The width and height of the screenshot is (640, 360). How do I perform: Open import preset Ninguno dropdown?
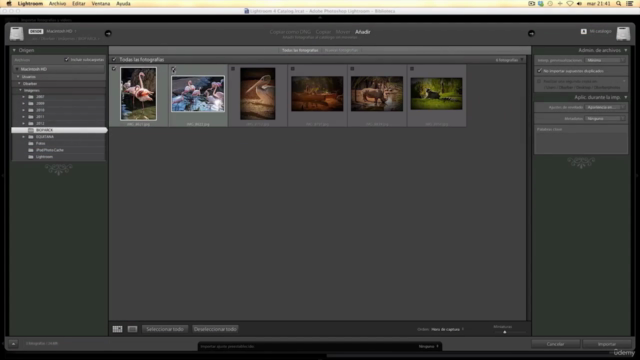[429, 347]
